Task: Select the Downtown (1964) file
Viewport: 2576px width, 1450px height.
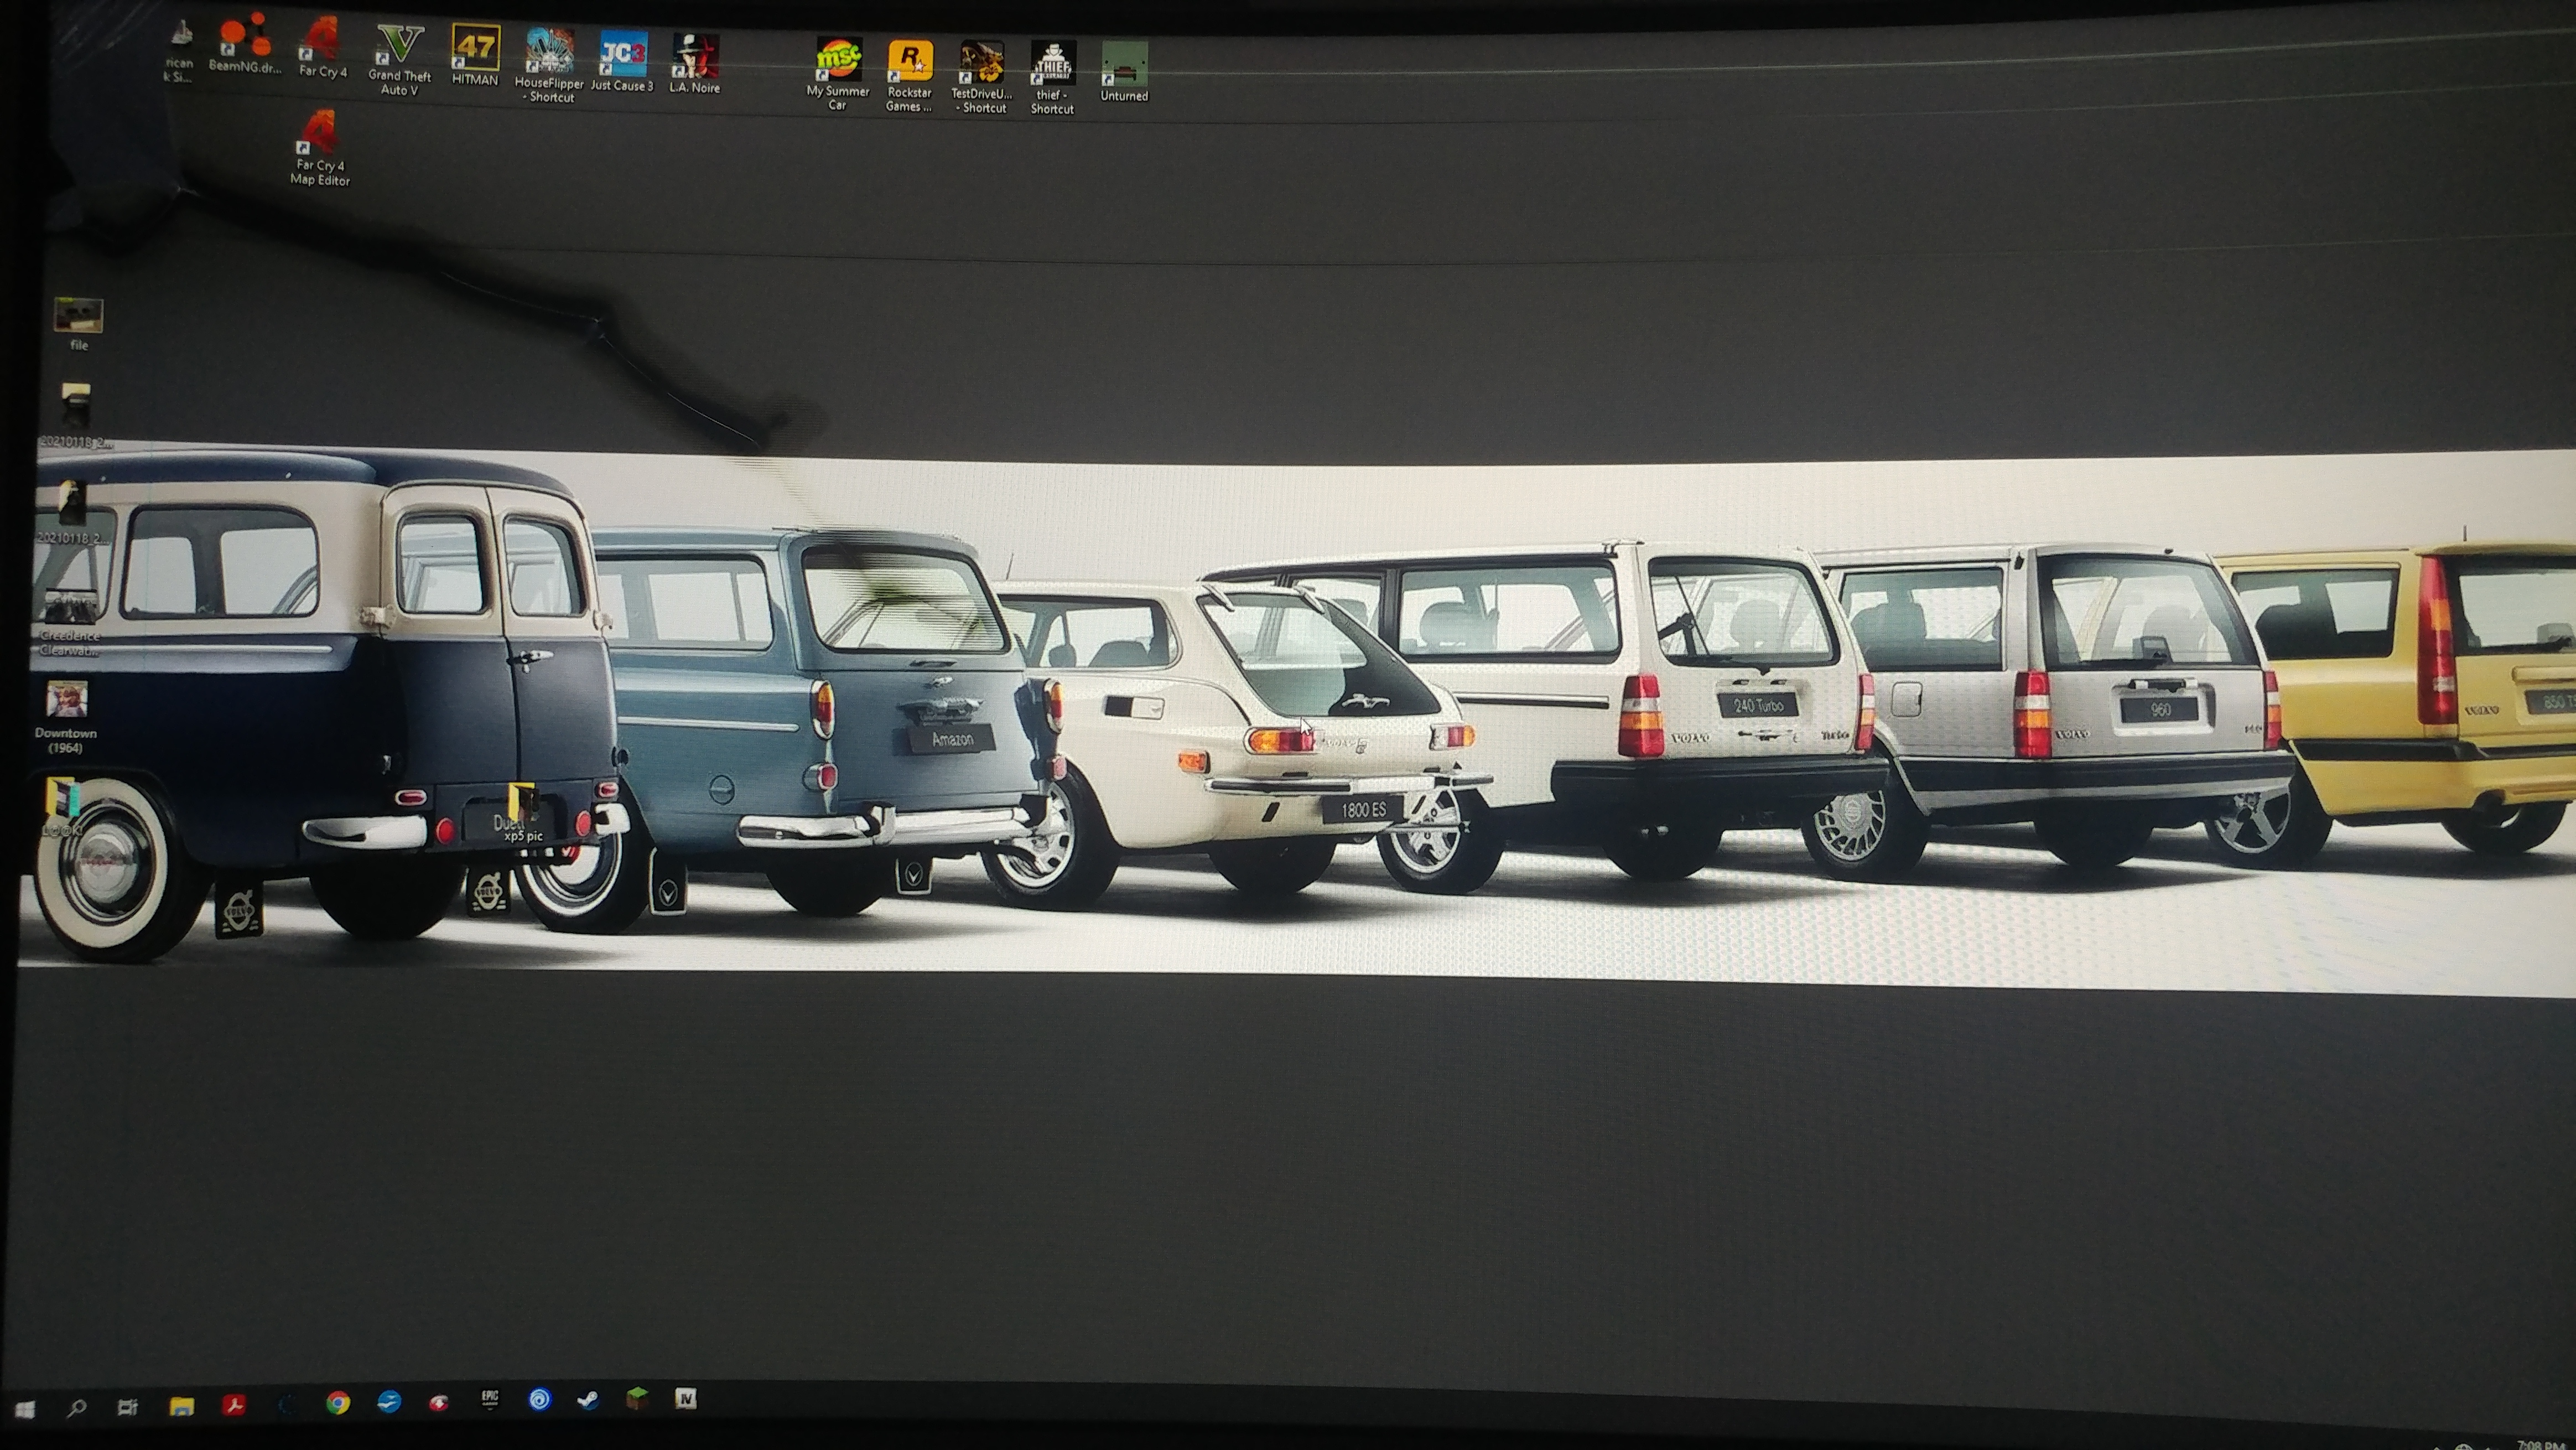Action: [66, 700]
